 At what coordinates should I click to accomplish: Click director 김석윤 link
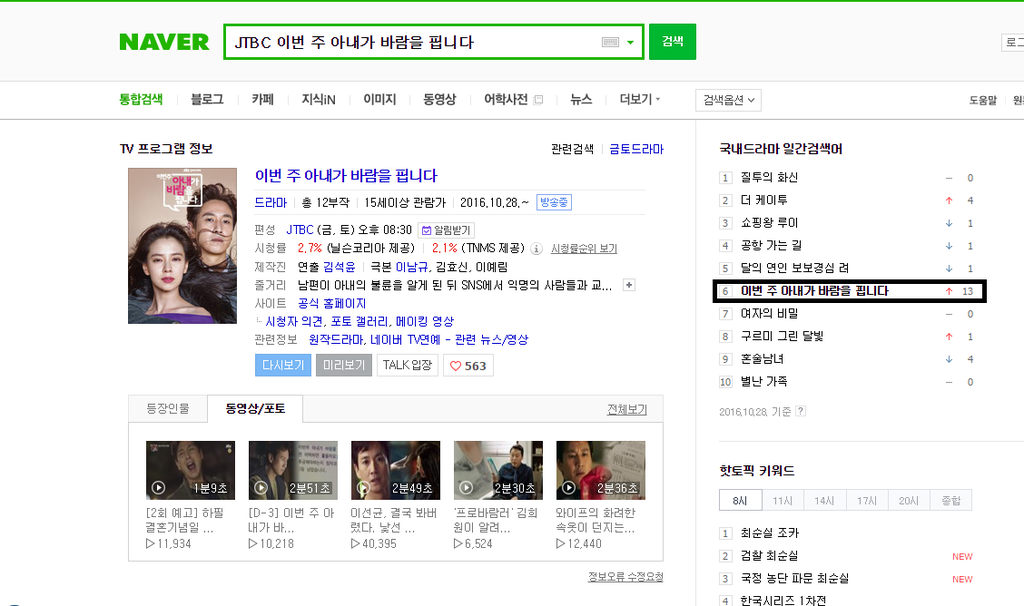tap(339, 267)
